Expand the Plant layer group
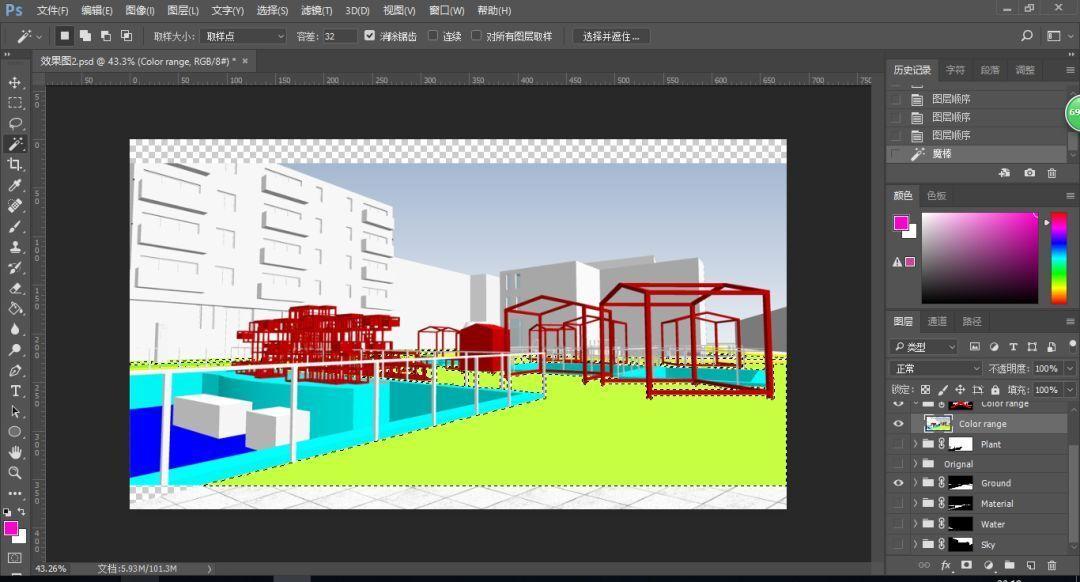 click(915, 444)
